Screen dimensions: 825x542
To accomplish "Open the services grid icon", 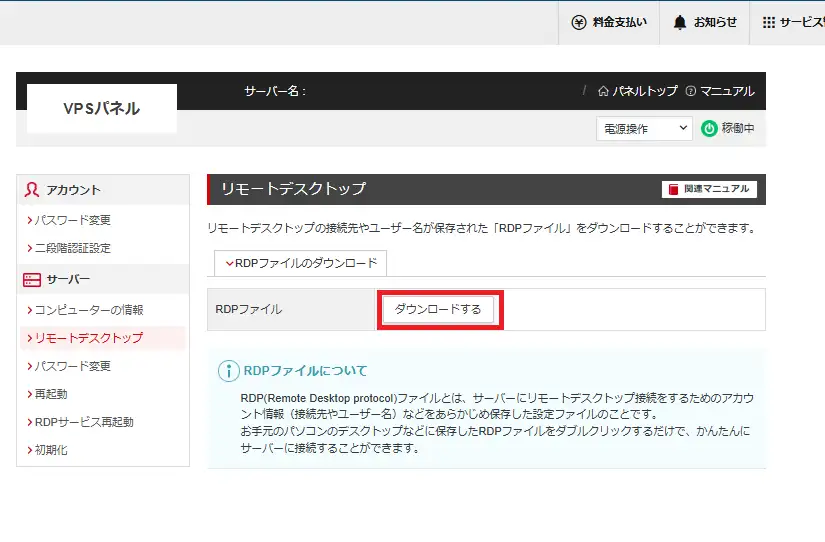I will tap(769, 22).
